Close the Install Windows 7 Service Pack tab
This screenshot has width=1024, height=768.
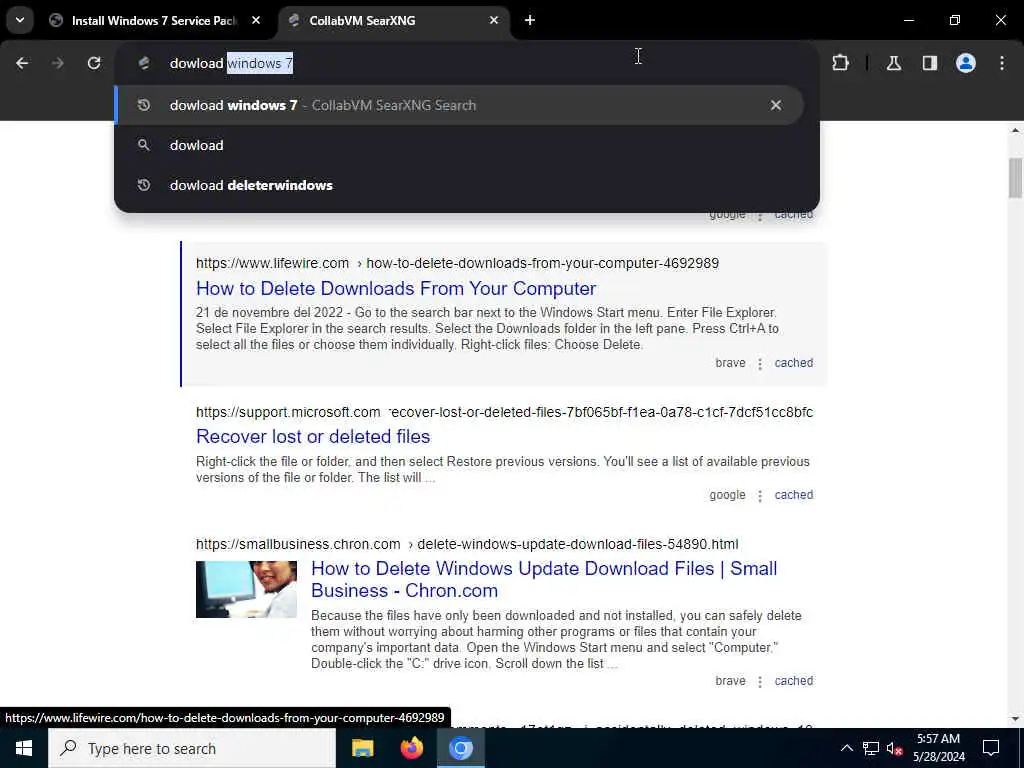[256, 21]
